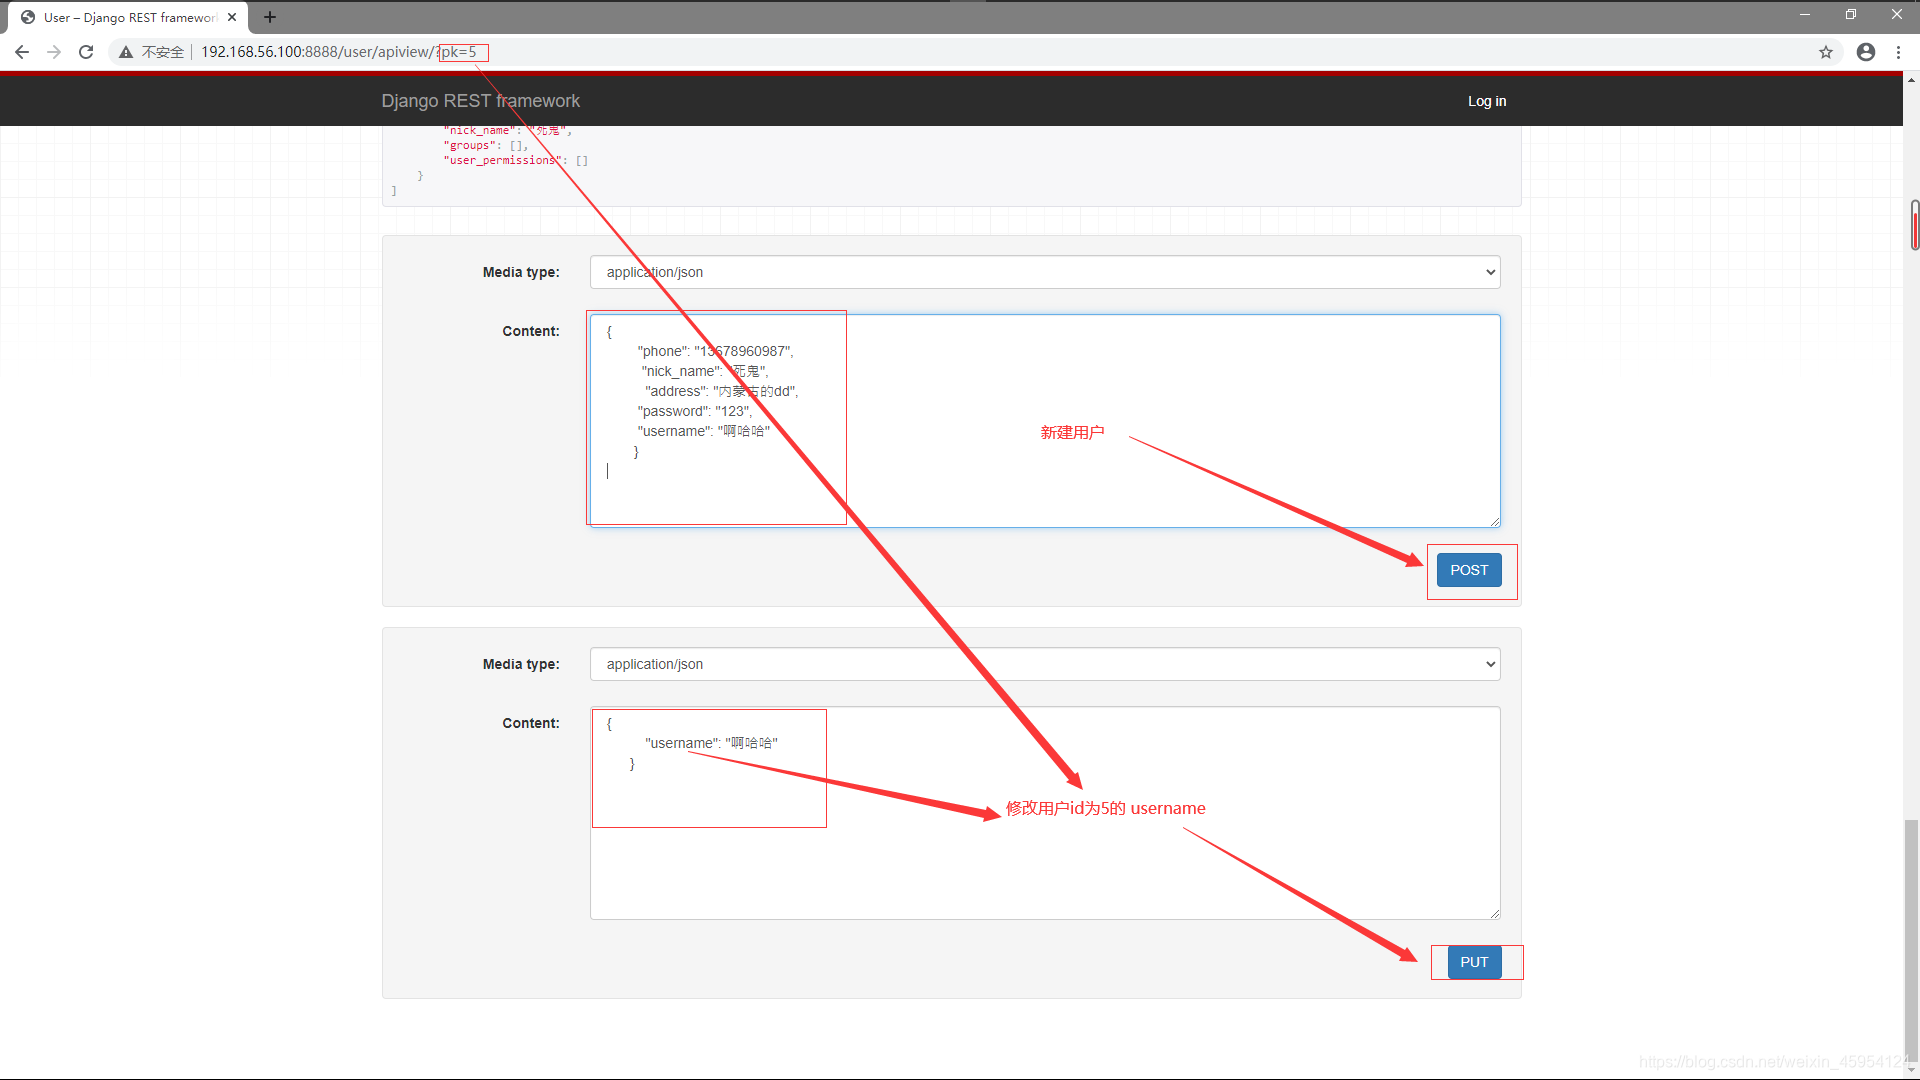The height and width of the screenshot is (1080, 1920).
Task: Click the "phone" line in POST content
Action: click(715, 351)
